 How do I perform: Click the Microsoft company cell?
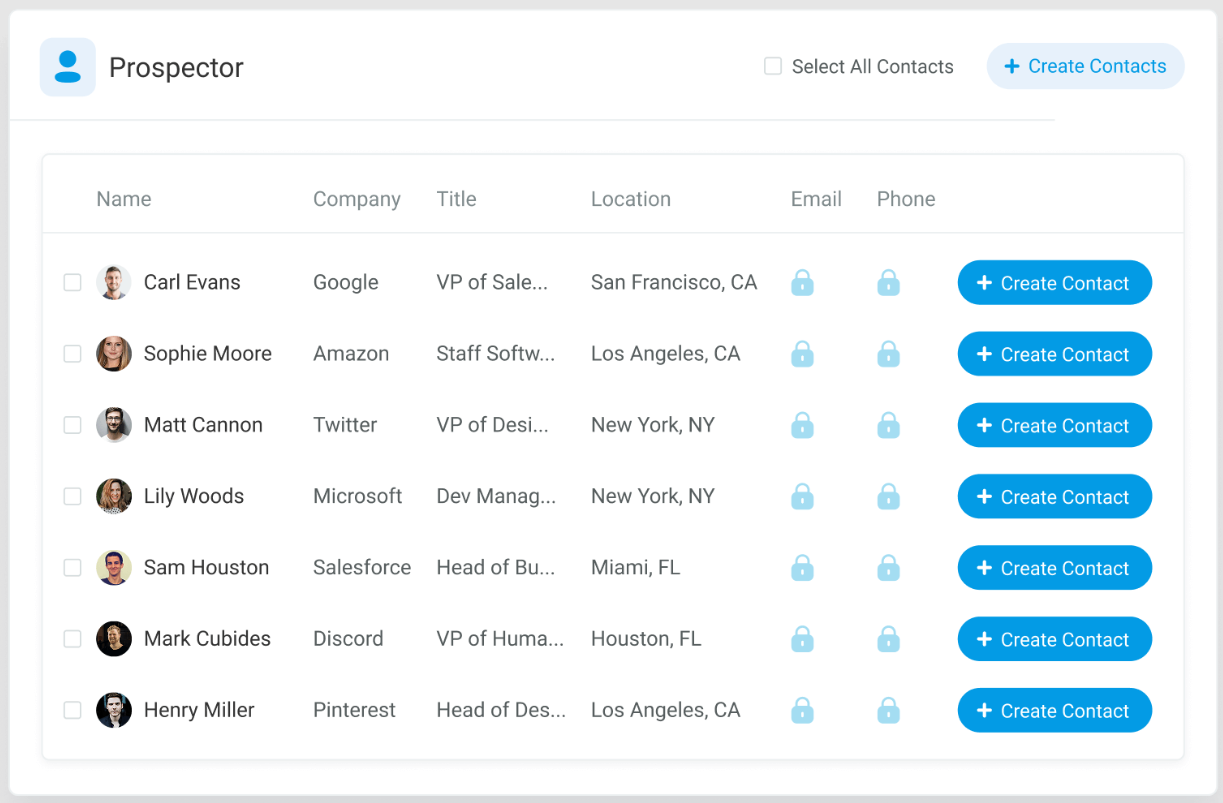[x=358, y=496]
